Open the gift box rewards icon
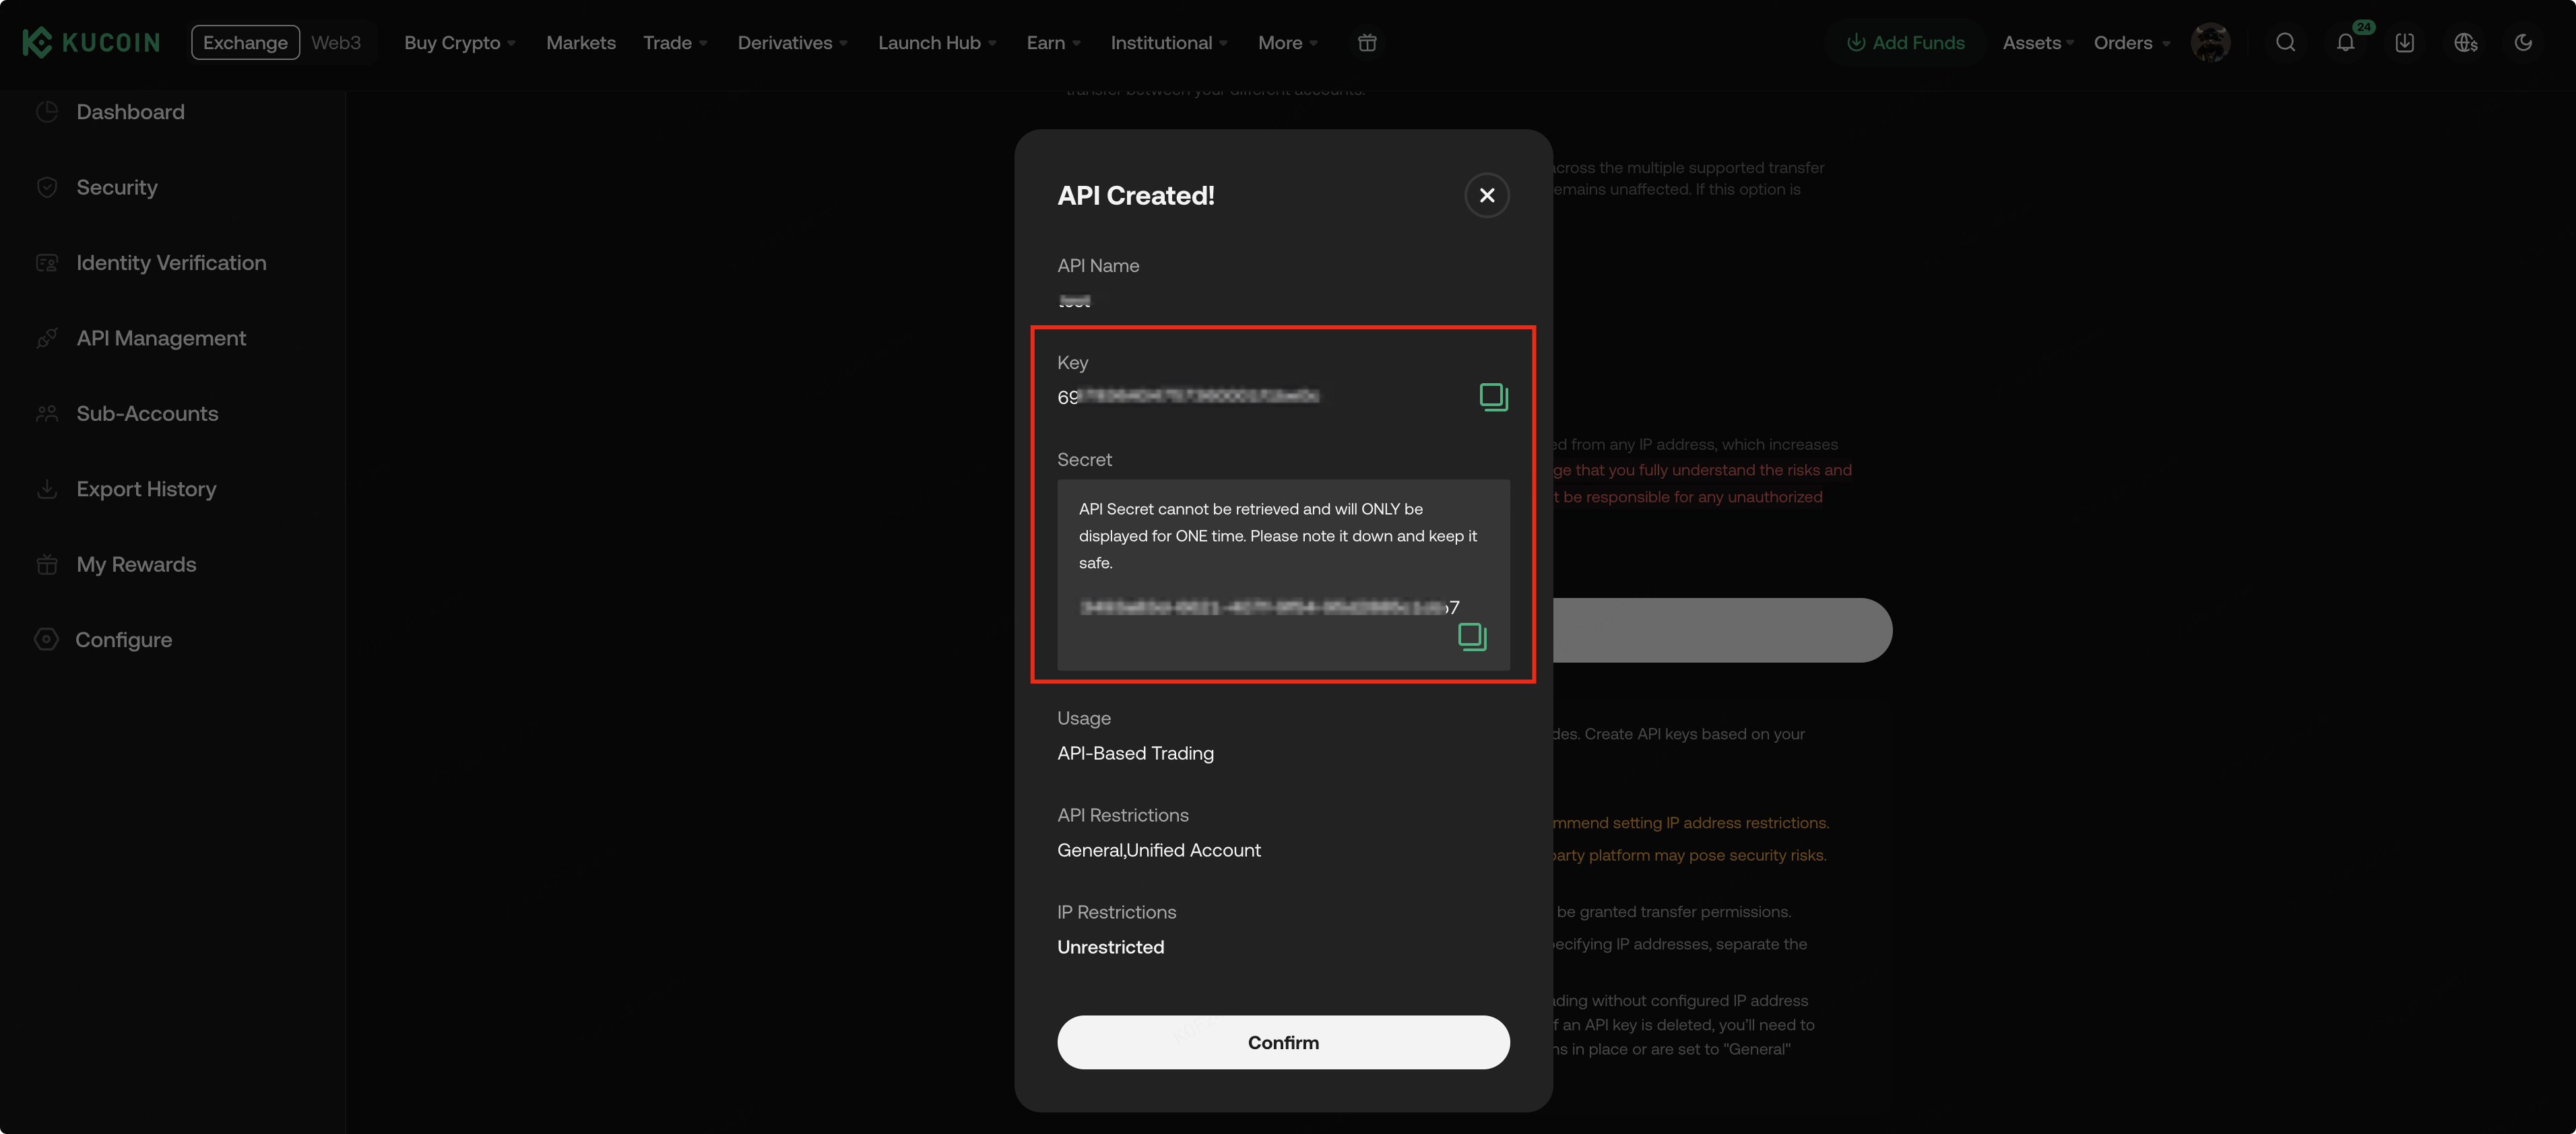 coord(1367,42)
